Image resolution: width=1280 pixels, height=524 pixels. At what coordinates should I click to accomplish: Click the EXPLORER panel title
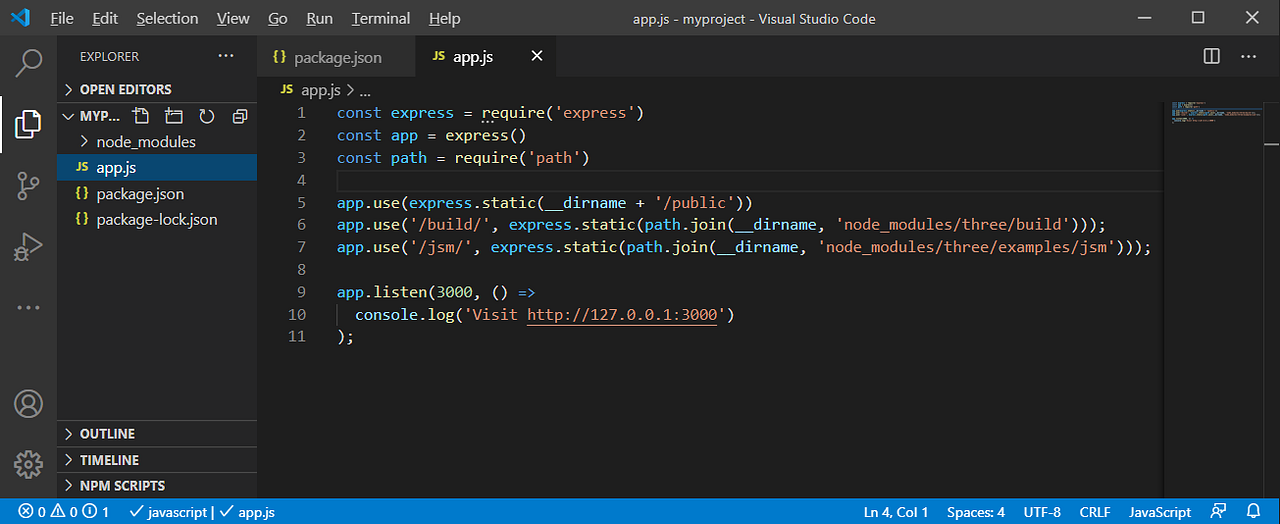[110, 57]
